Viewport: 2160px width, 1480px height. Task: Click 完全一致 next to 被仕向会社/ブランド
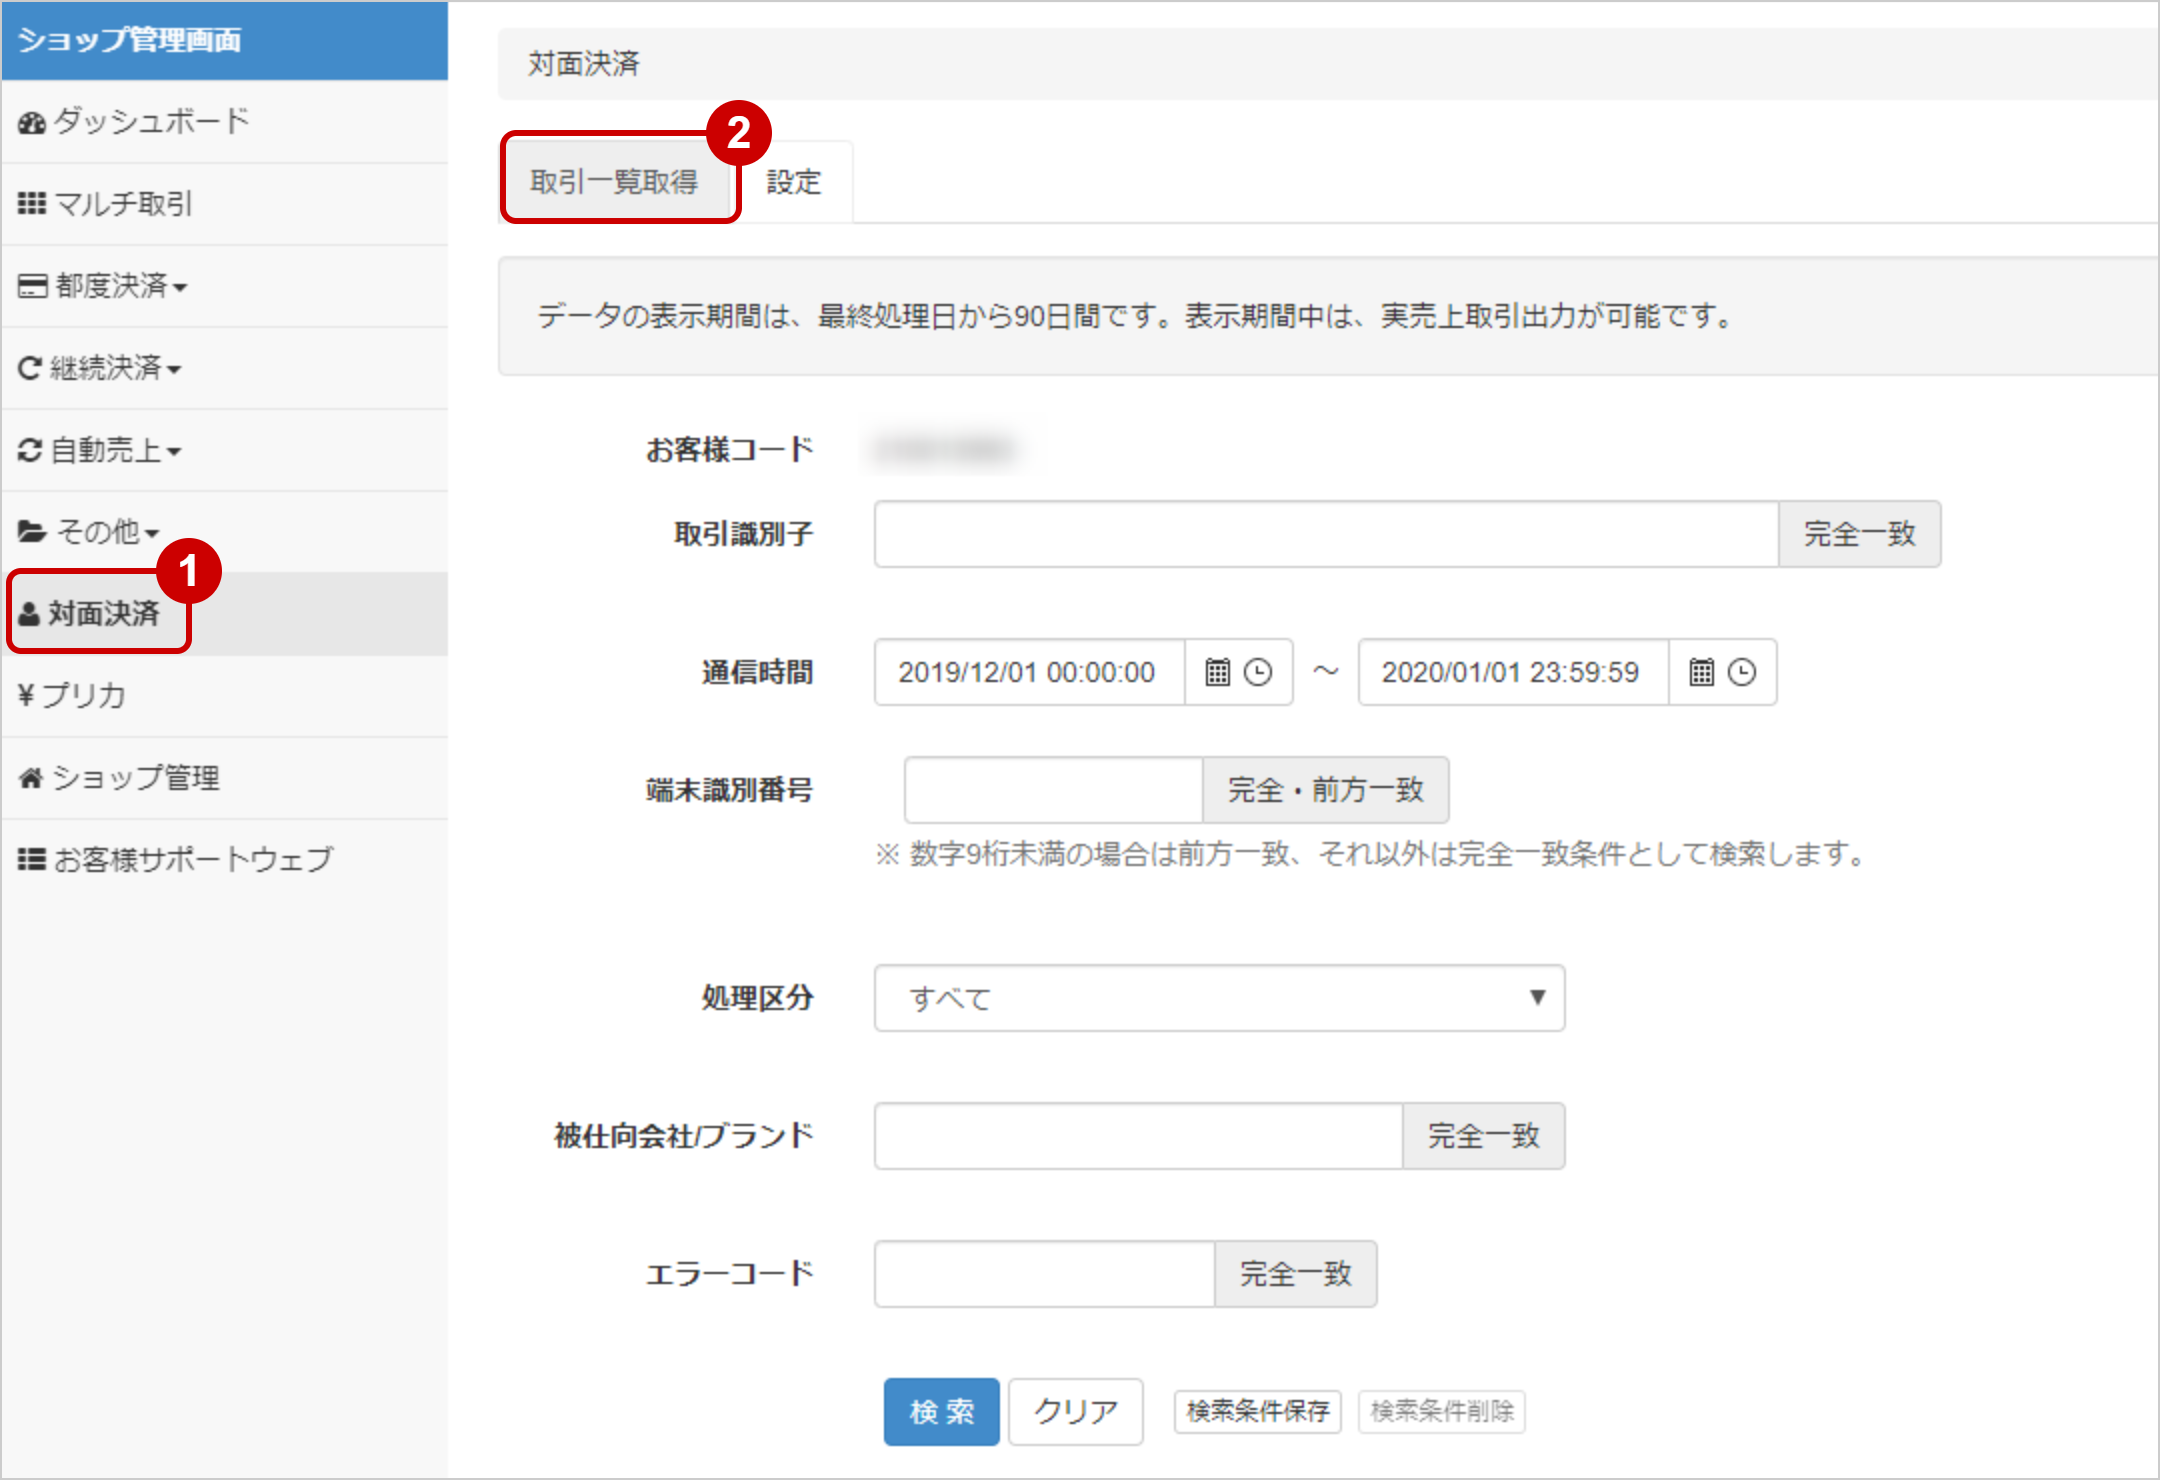(1483, 1136)
